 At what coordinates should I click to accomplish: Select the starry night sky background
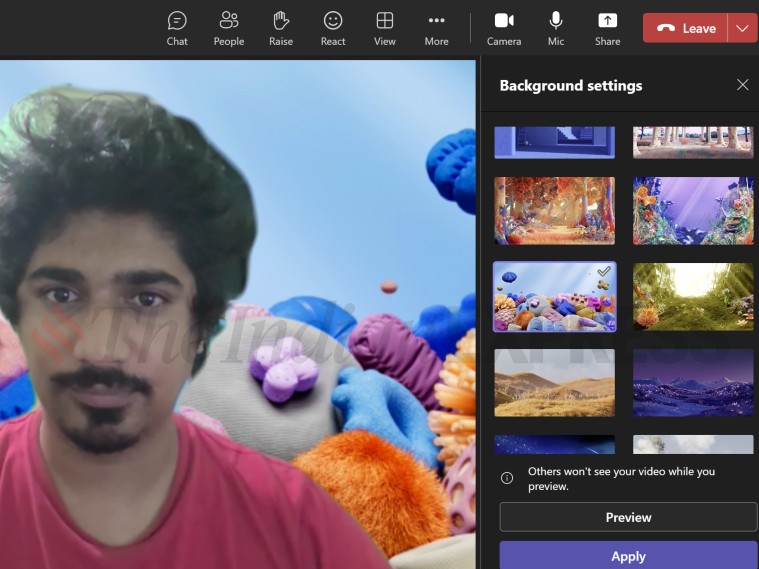pos(554,444)
